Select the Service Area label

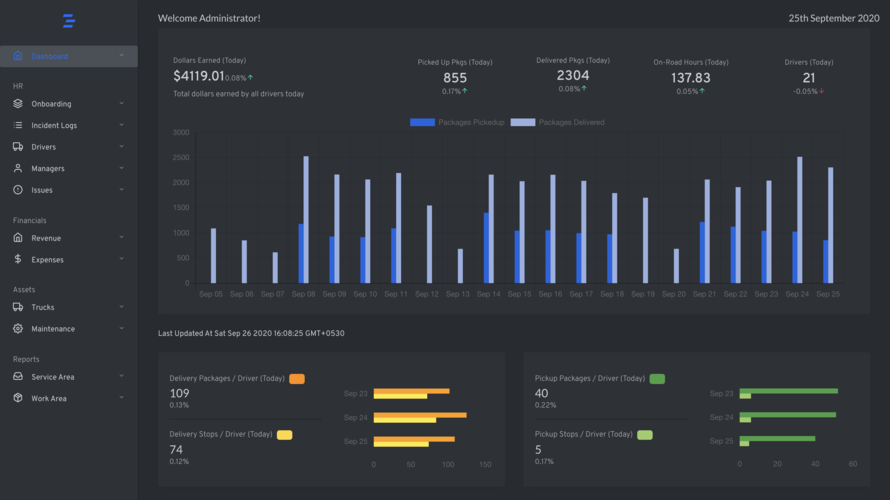(53, 377)
